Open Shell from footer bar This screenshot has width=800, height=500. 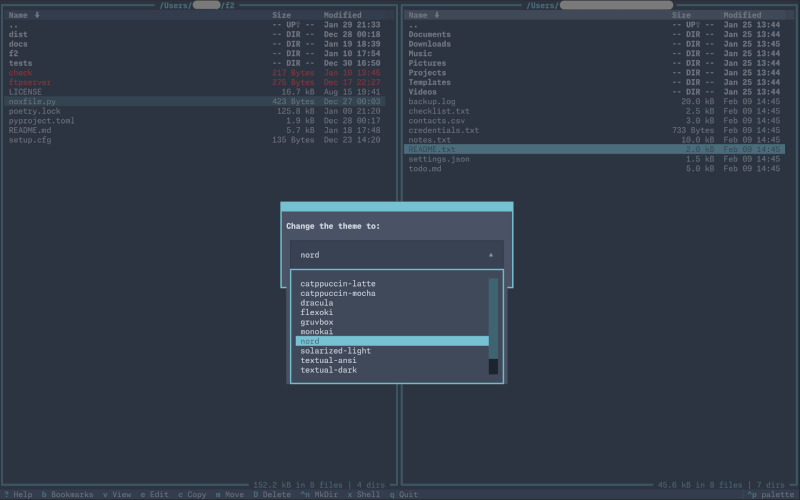(x=363, y=494)
